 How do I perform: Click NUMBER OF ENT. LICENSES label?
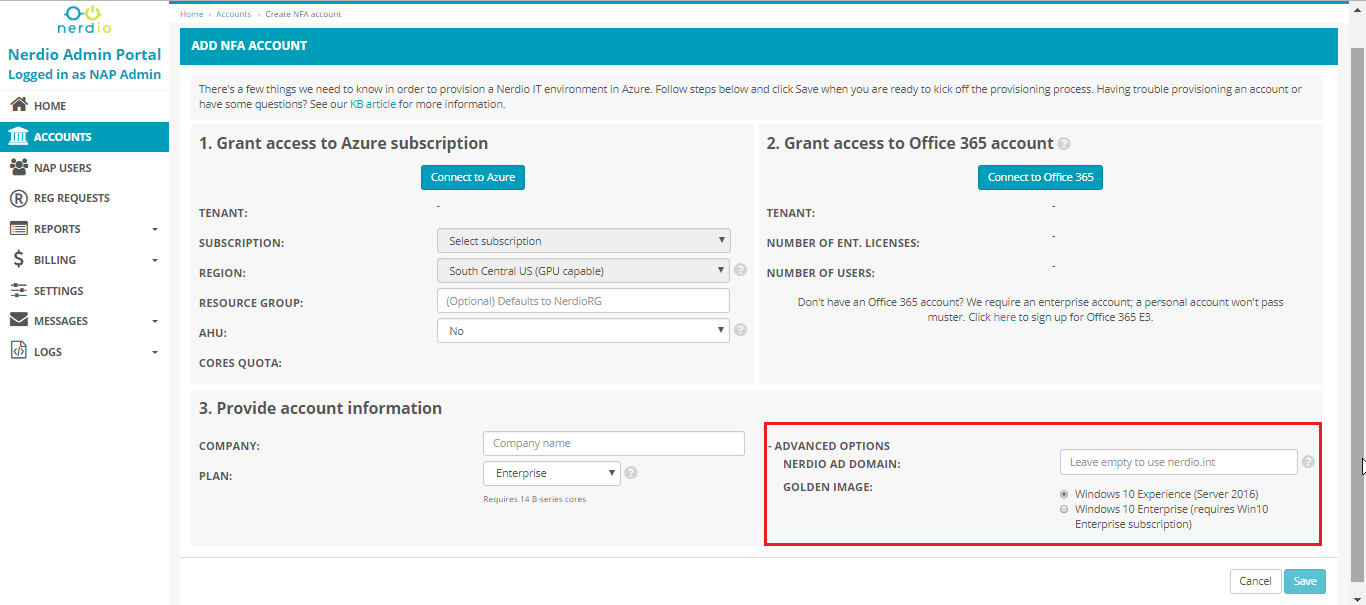pos(843,243)
